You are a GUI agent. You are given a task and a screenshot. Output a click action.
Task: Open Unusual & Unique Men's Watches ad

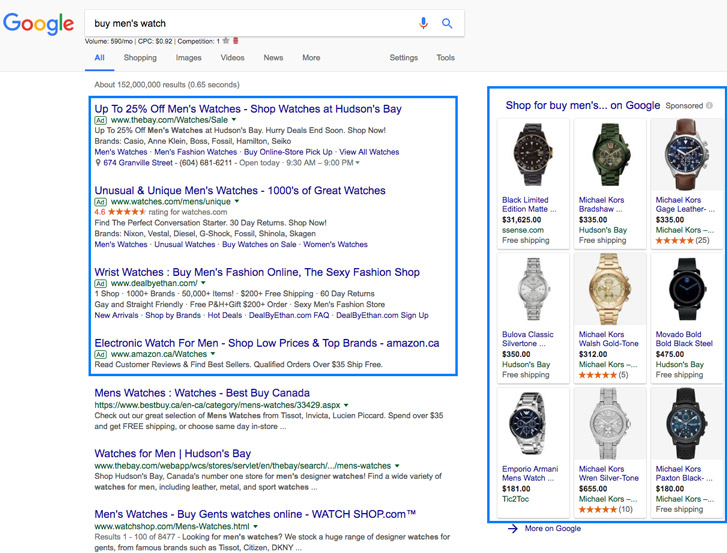[x=240, y=191]
